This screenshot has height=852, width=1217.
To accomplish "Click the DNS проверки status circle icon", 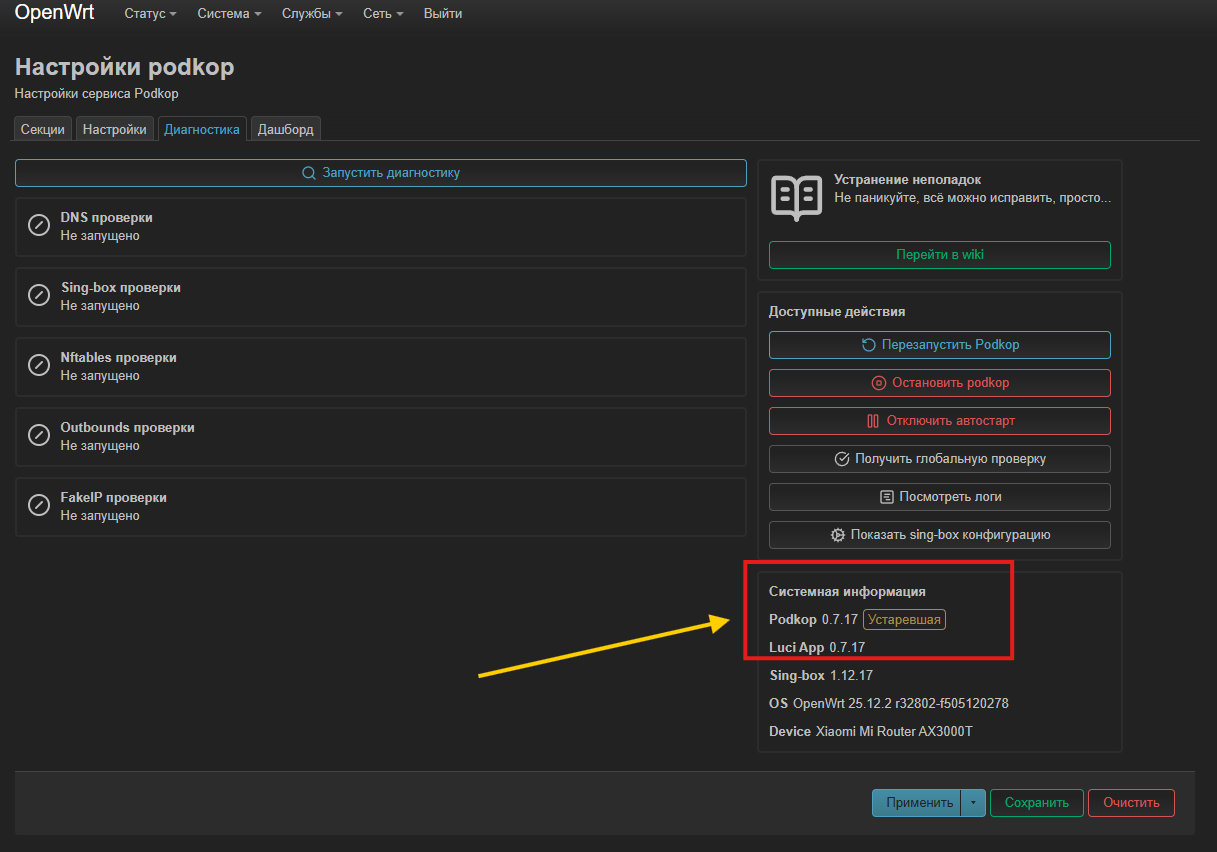I will click(x=39, y=226).
